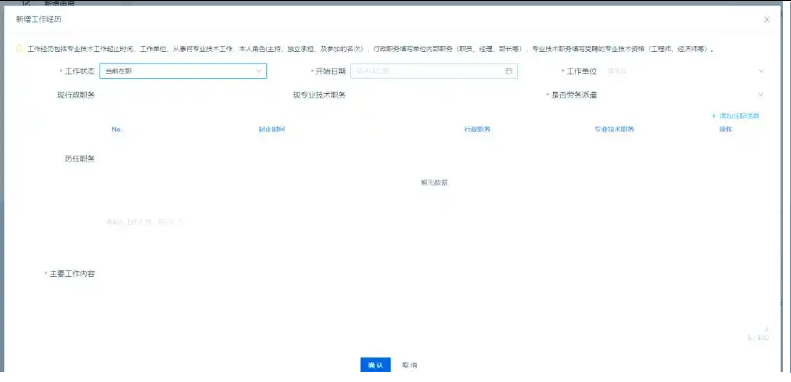Click the 现行政职务 label
The height and width of the screenshot is (382, 791).
pyautogui.click(x=76, y=95)
